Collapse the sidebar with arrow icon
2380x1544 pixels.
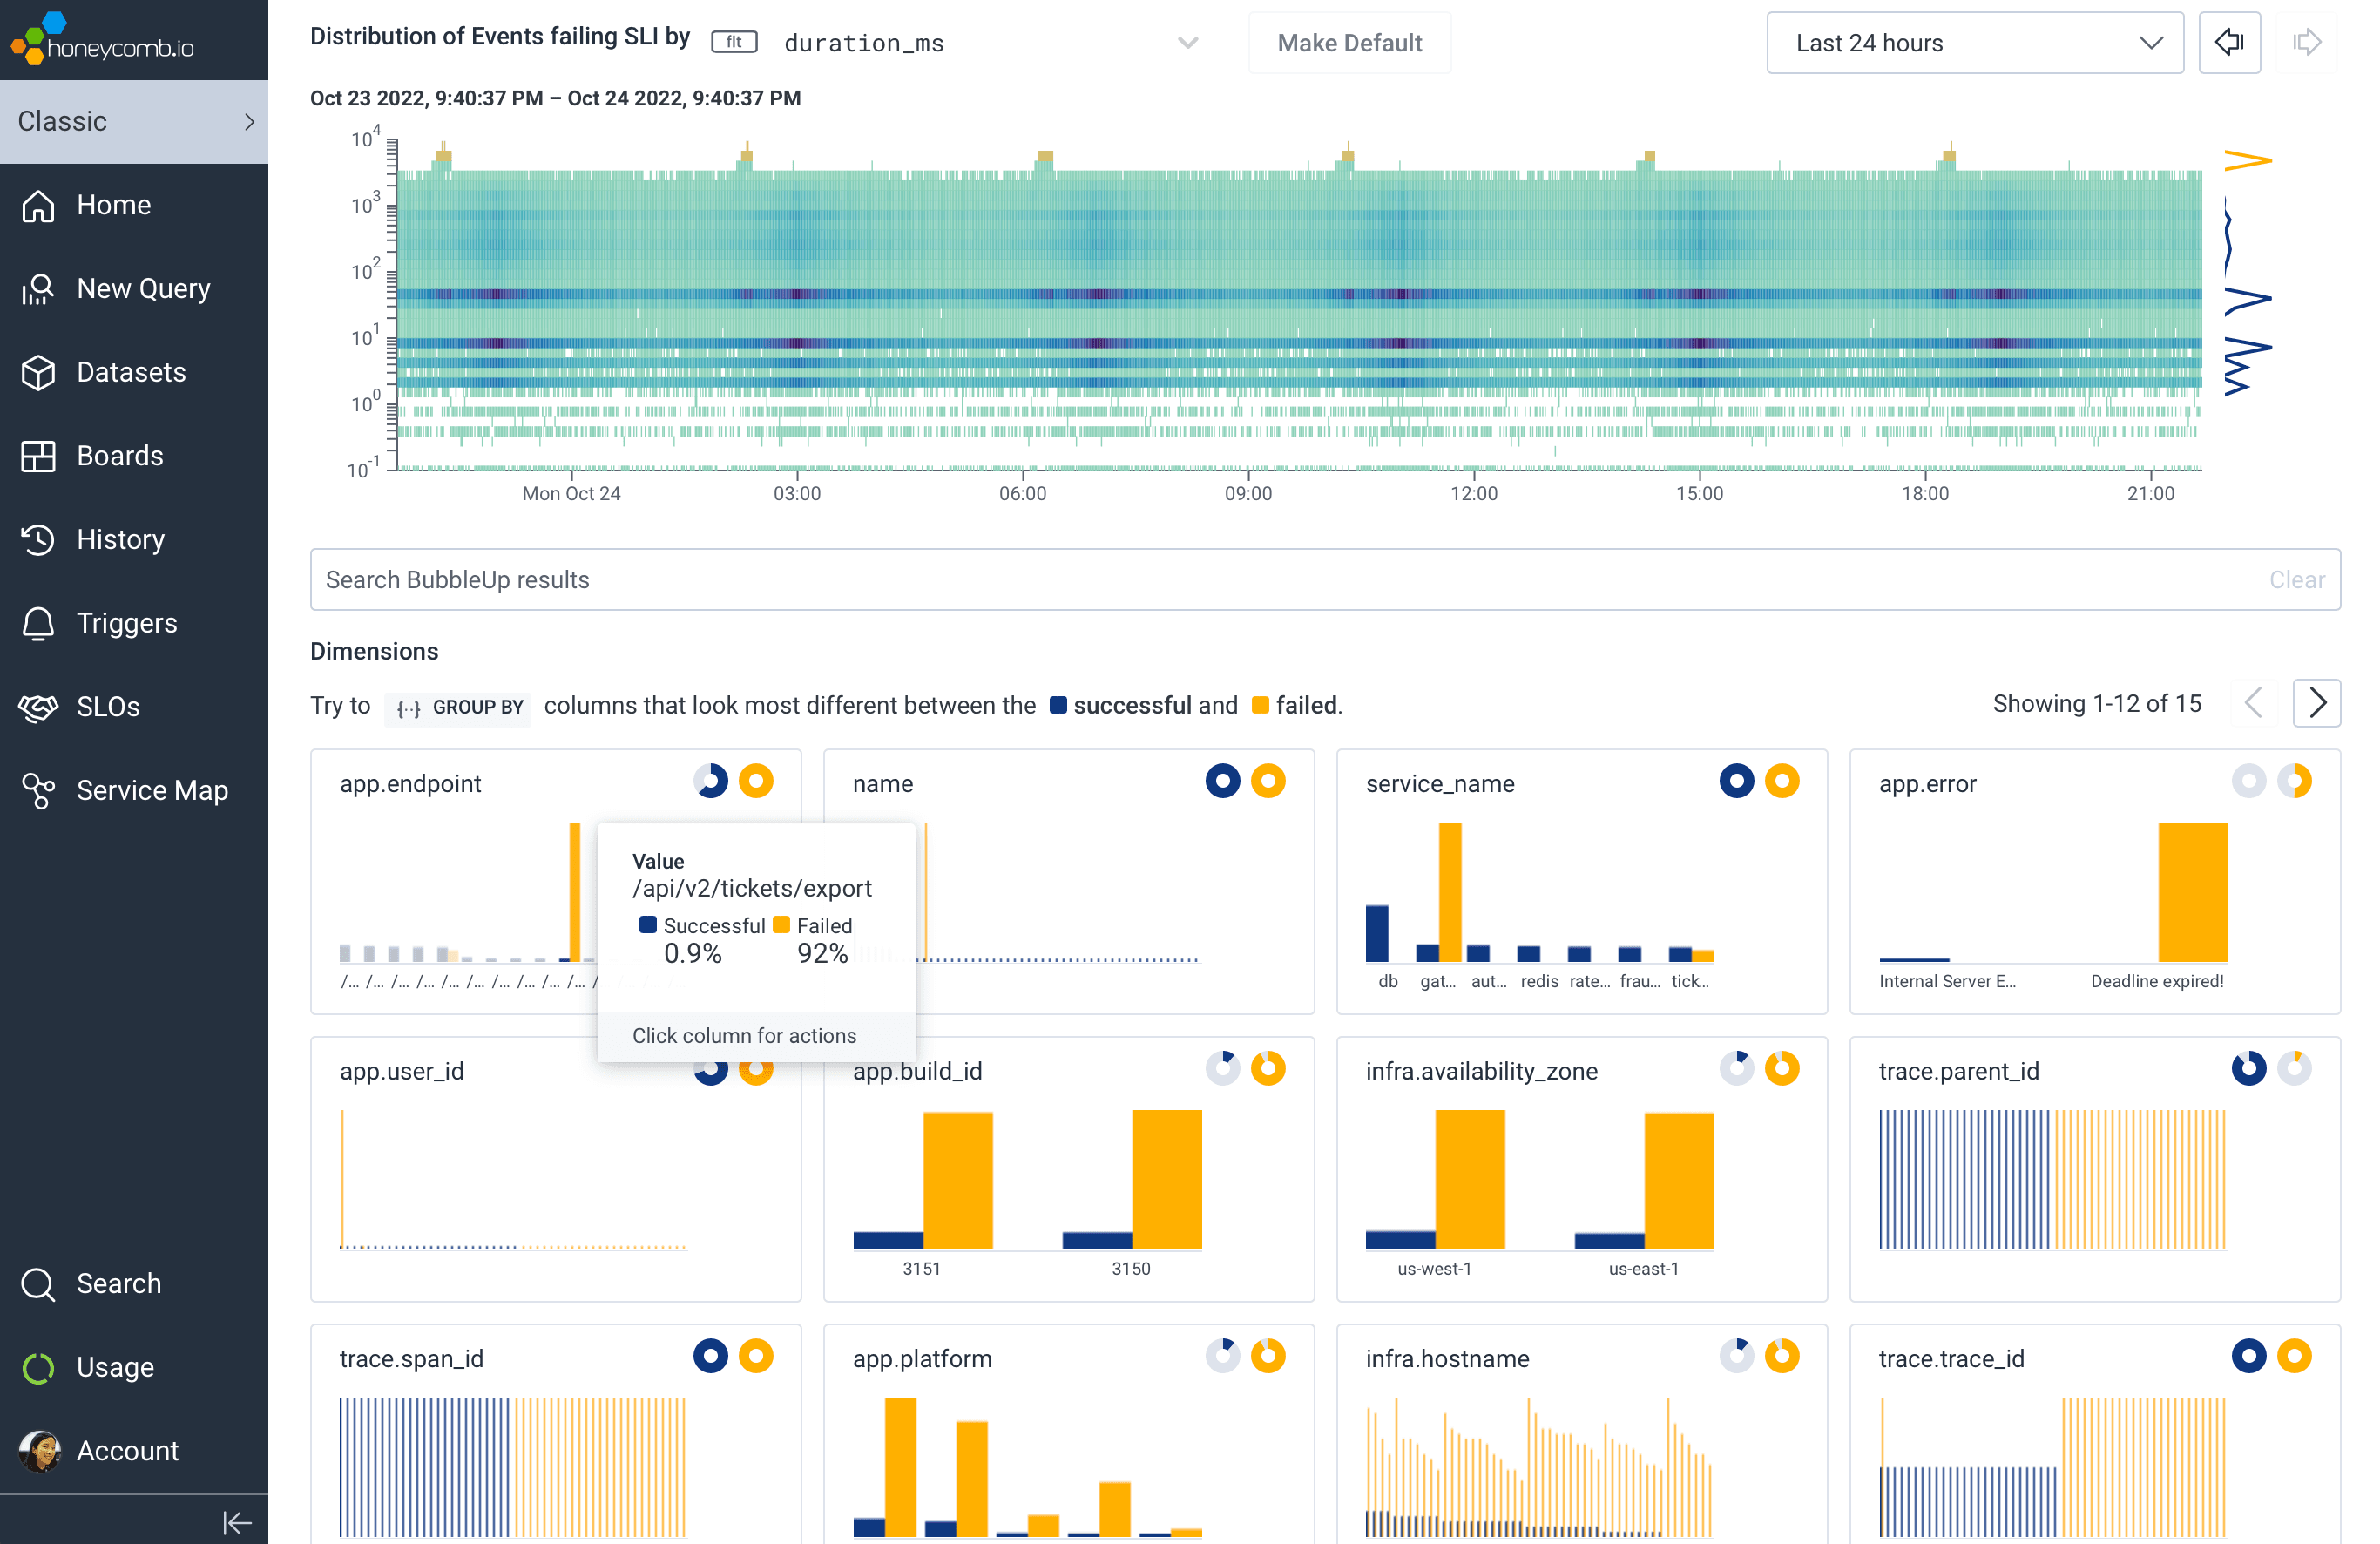(x=236, y=1521)
